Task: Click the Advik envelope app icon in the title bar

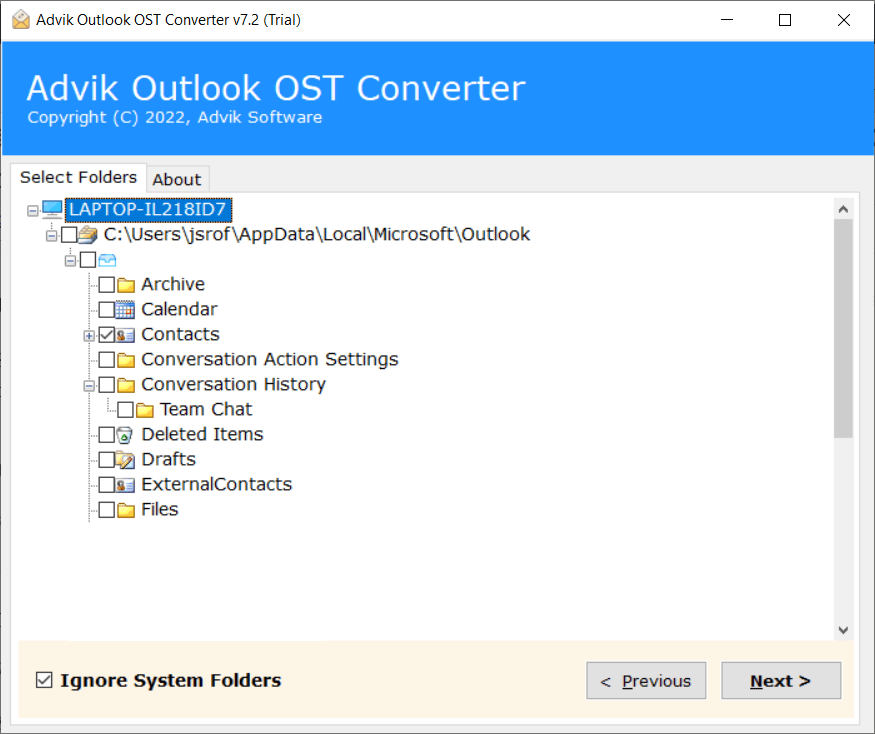Action: 21,20
